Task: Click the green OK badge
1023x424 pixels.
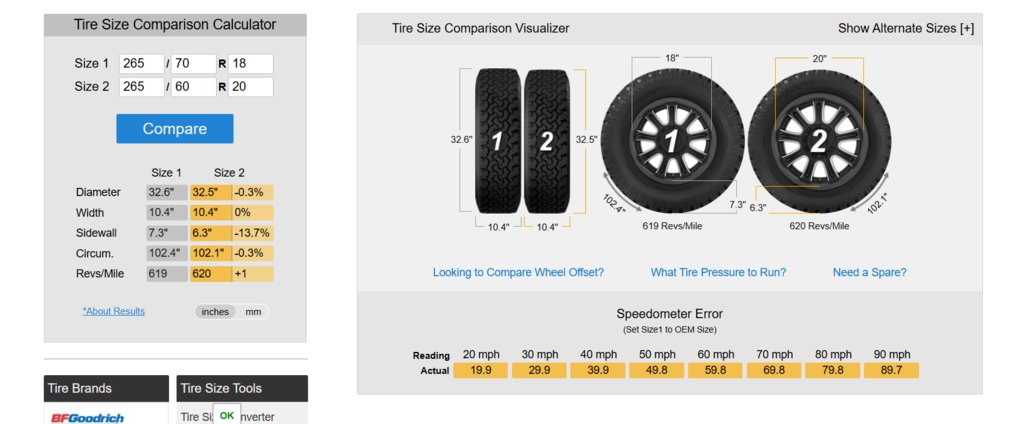Action: [x=226, y=415]
